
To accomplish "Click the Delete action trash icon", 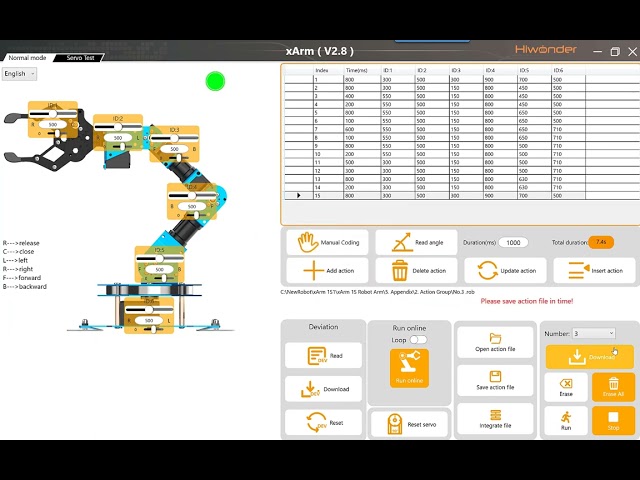I will pyautogui.click(x=400, y=270).
